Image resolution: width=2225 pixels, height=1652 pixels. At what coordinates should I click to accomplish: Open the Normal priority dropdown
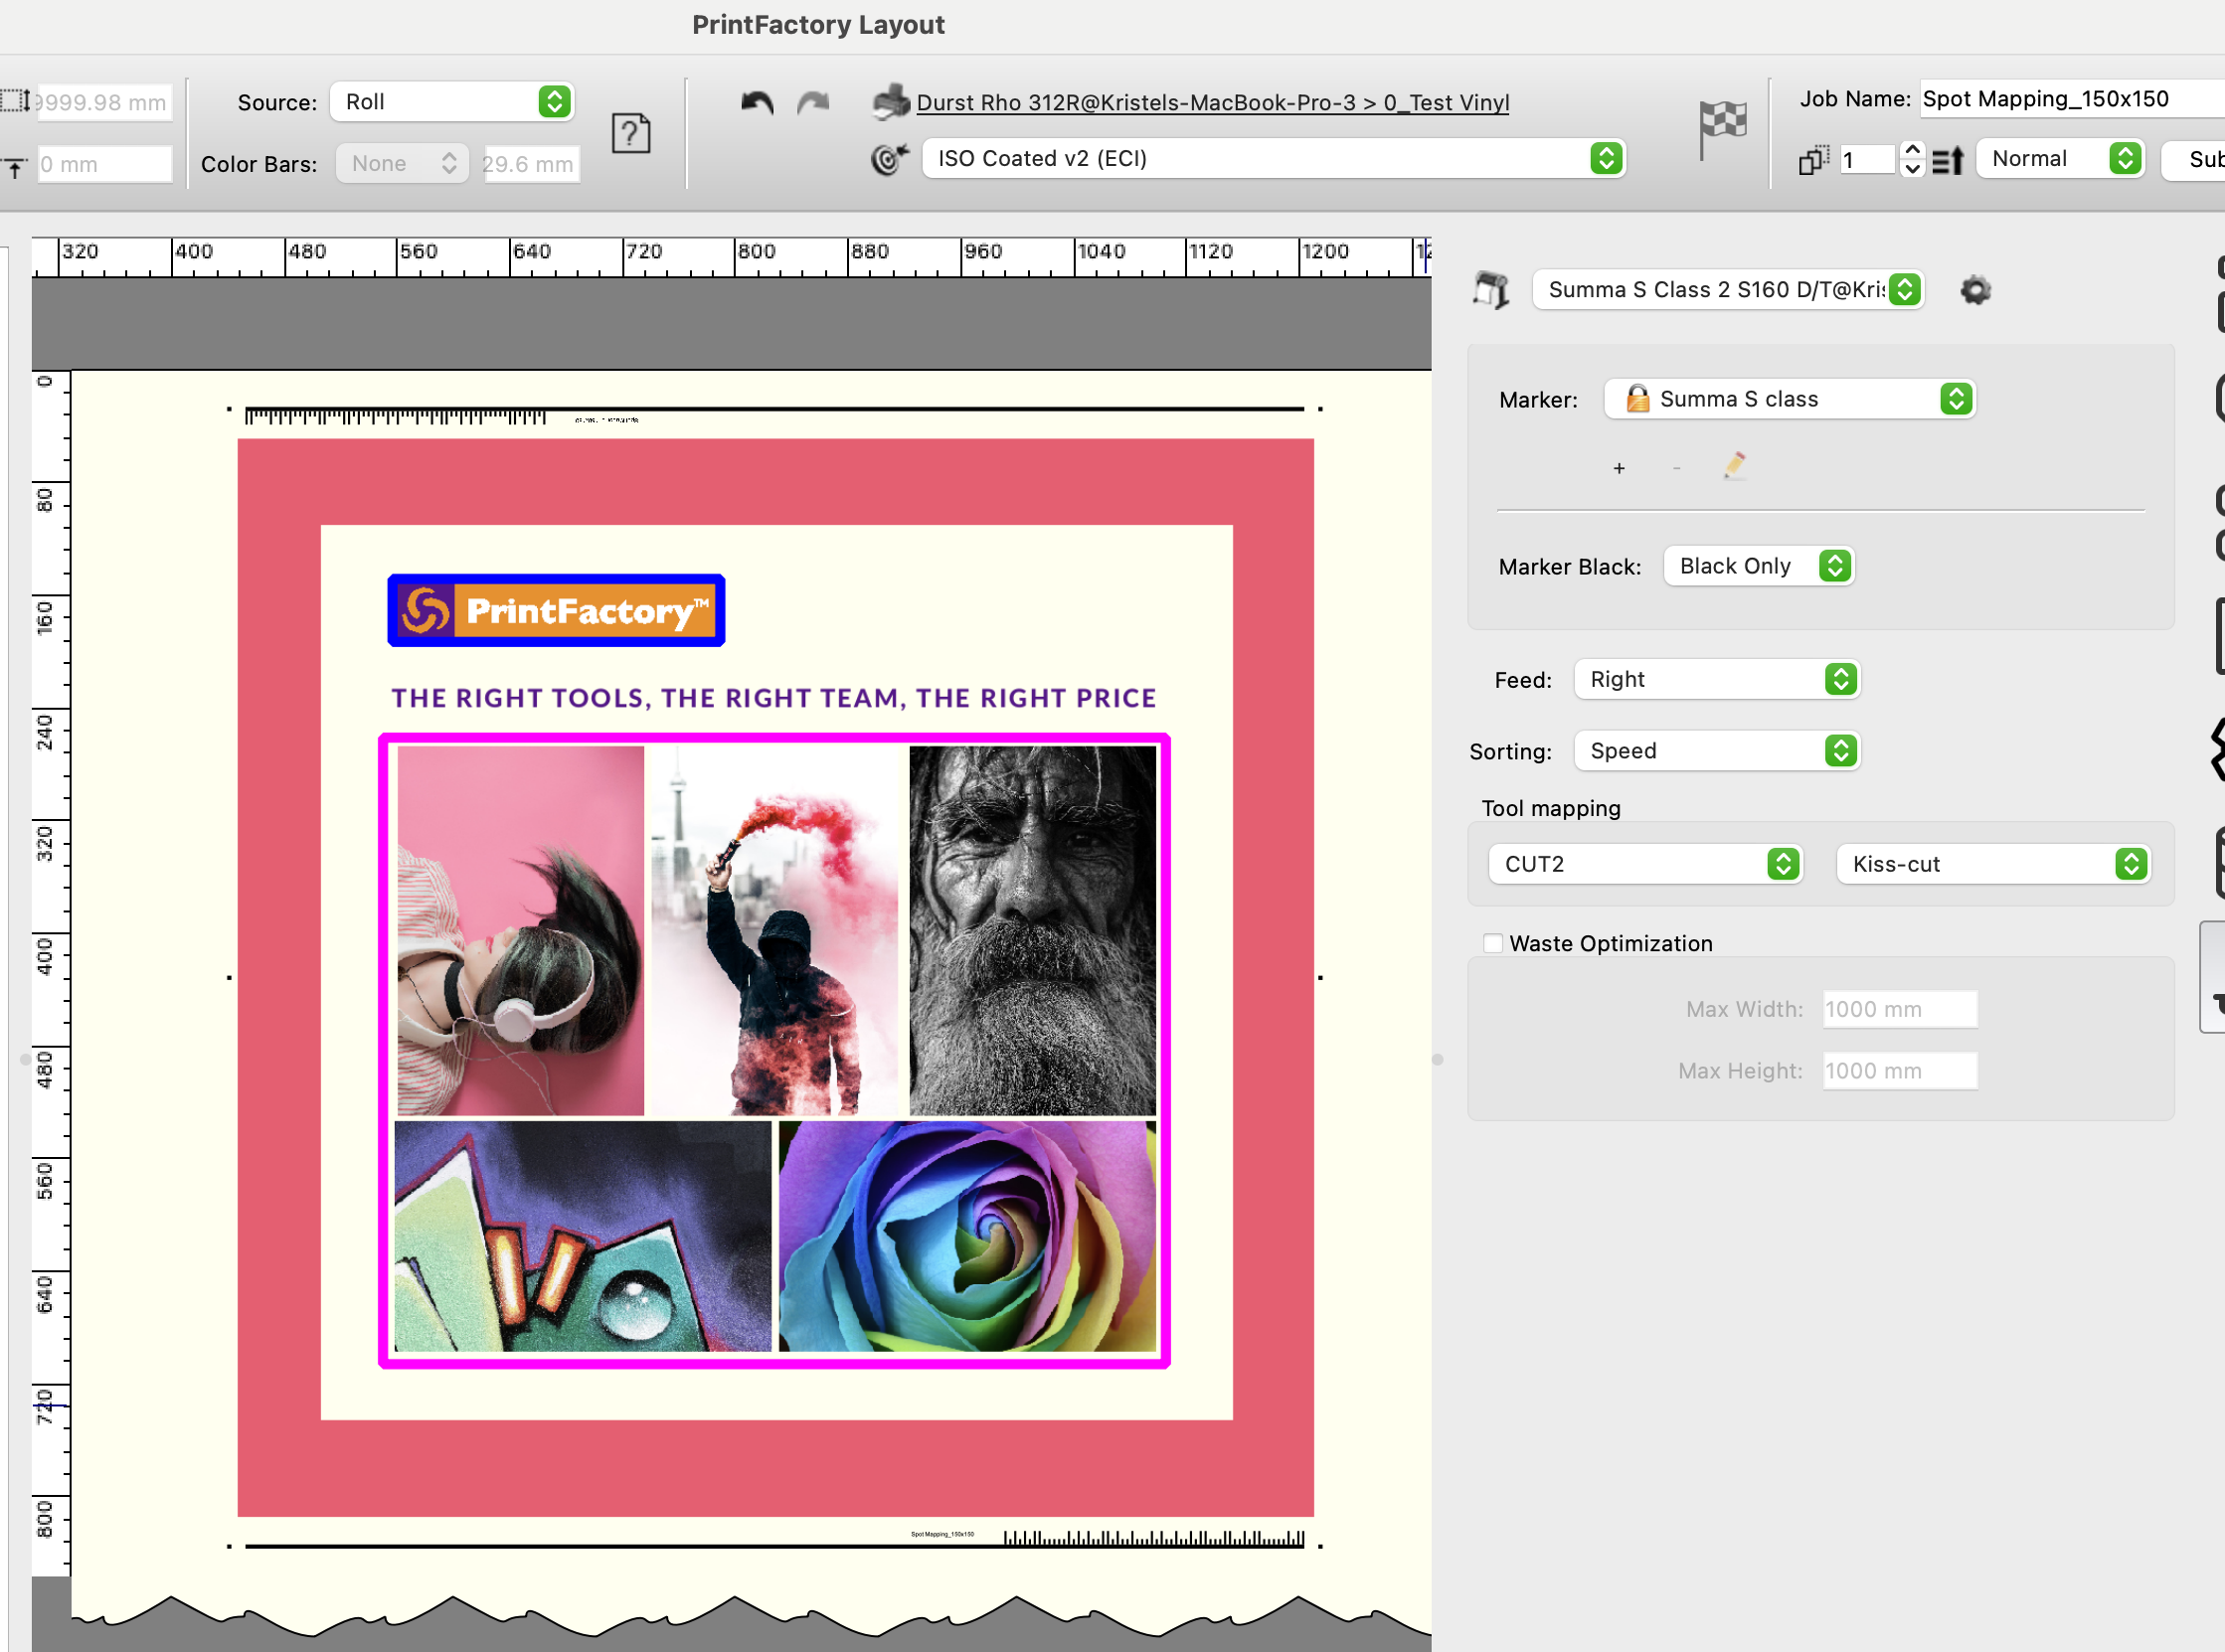[2060, 158]
